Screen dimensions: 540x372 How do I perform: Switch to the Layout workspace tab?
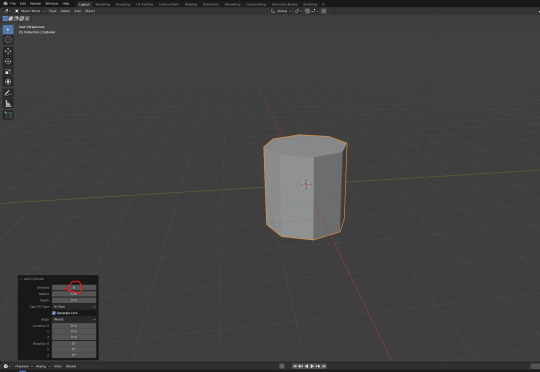84,4
